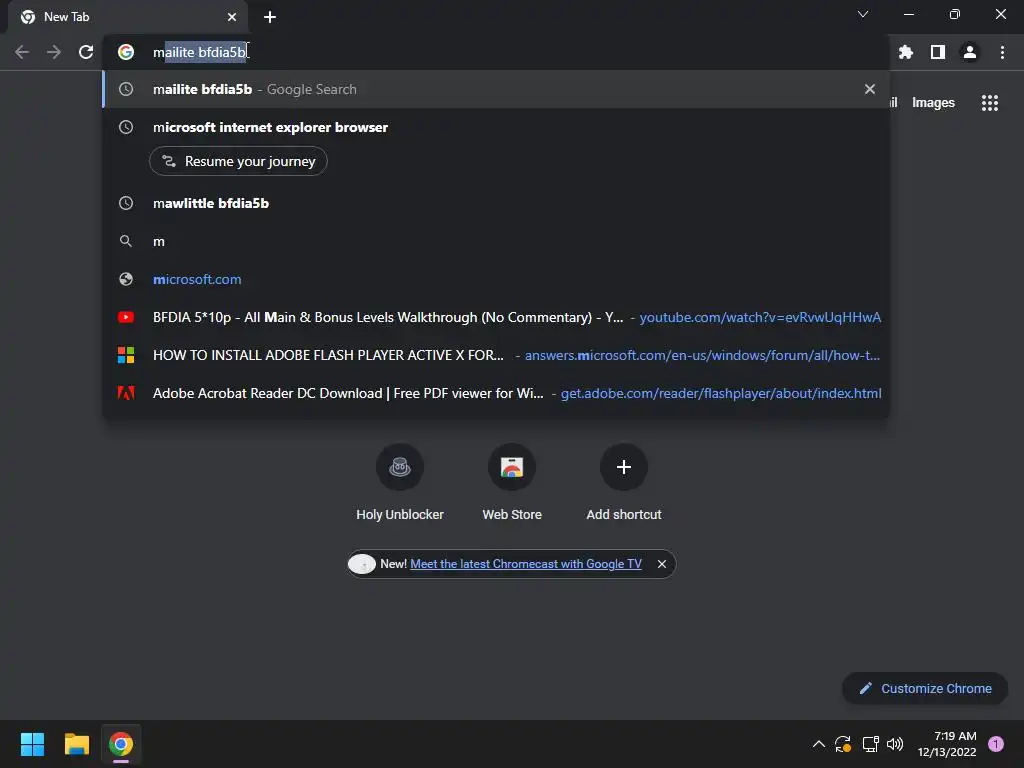Screen dimensions: 1024x768
Task: Open the notification count badge
Action: (996, 744)
